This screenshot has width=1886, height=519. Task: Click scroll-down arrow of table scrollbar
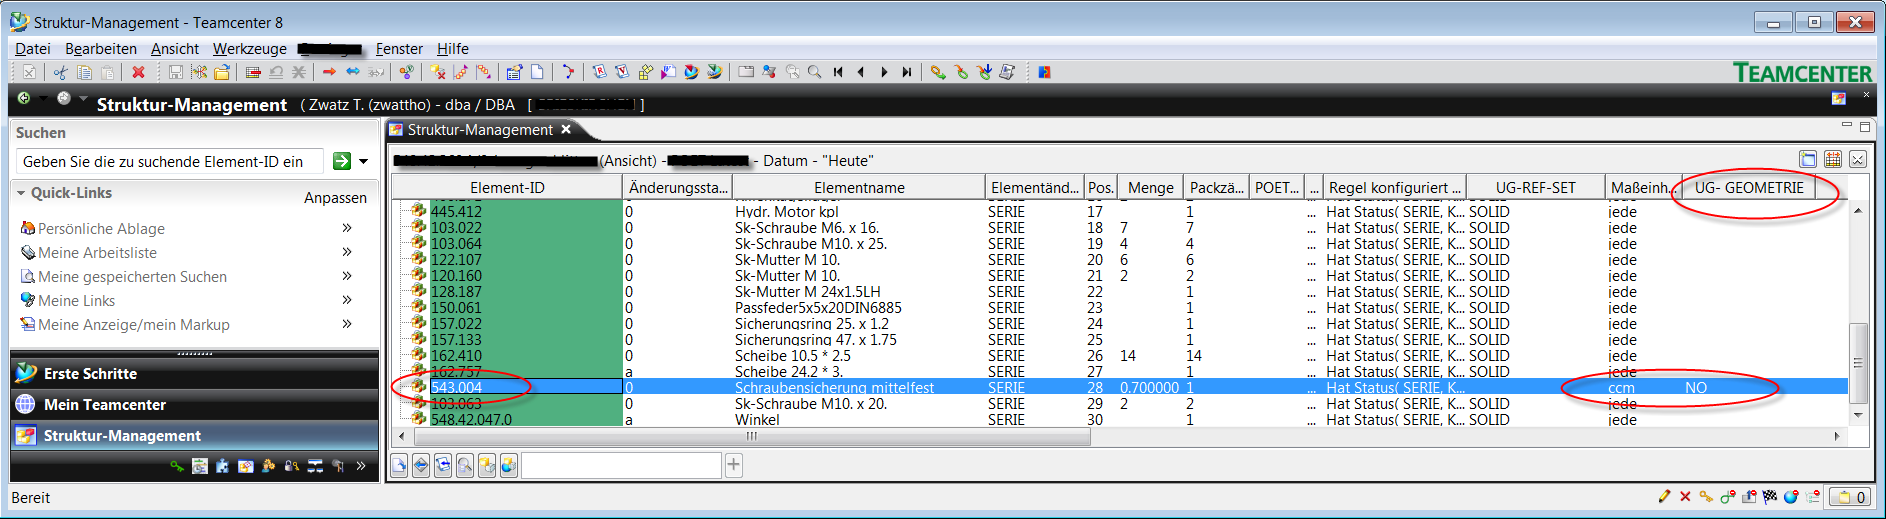1858,415
